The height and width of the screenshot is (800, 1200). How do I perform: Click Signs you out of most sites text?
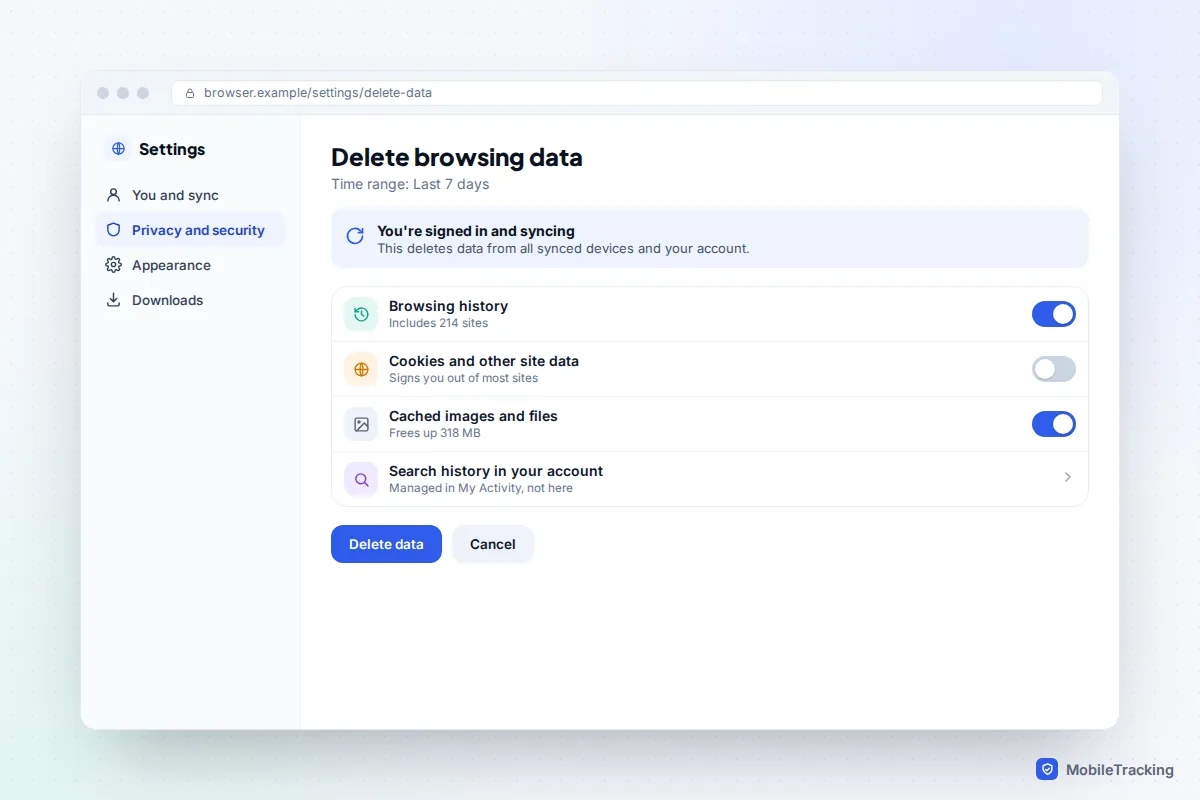tap(464, 378)
